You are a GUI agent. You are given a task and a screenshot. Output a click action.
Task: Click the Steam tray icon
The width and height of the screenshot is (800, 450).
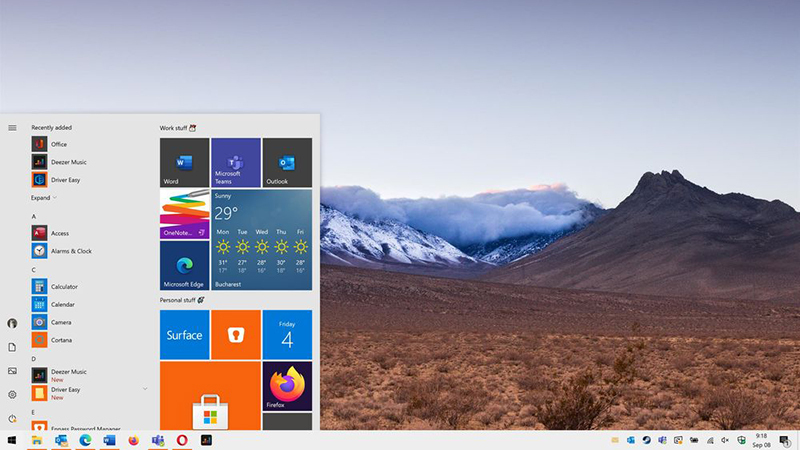pos(646,440)
